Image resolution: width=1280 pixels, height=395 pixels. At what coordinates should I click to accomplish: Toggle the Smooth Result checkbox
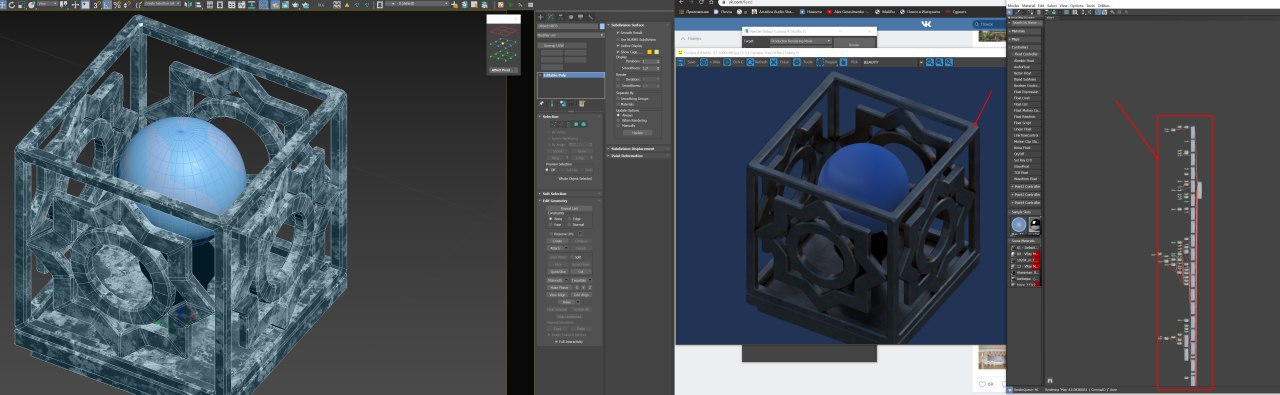tap(619, 32)
